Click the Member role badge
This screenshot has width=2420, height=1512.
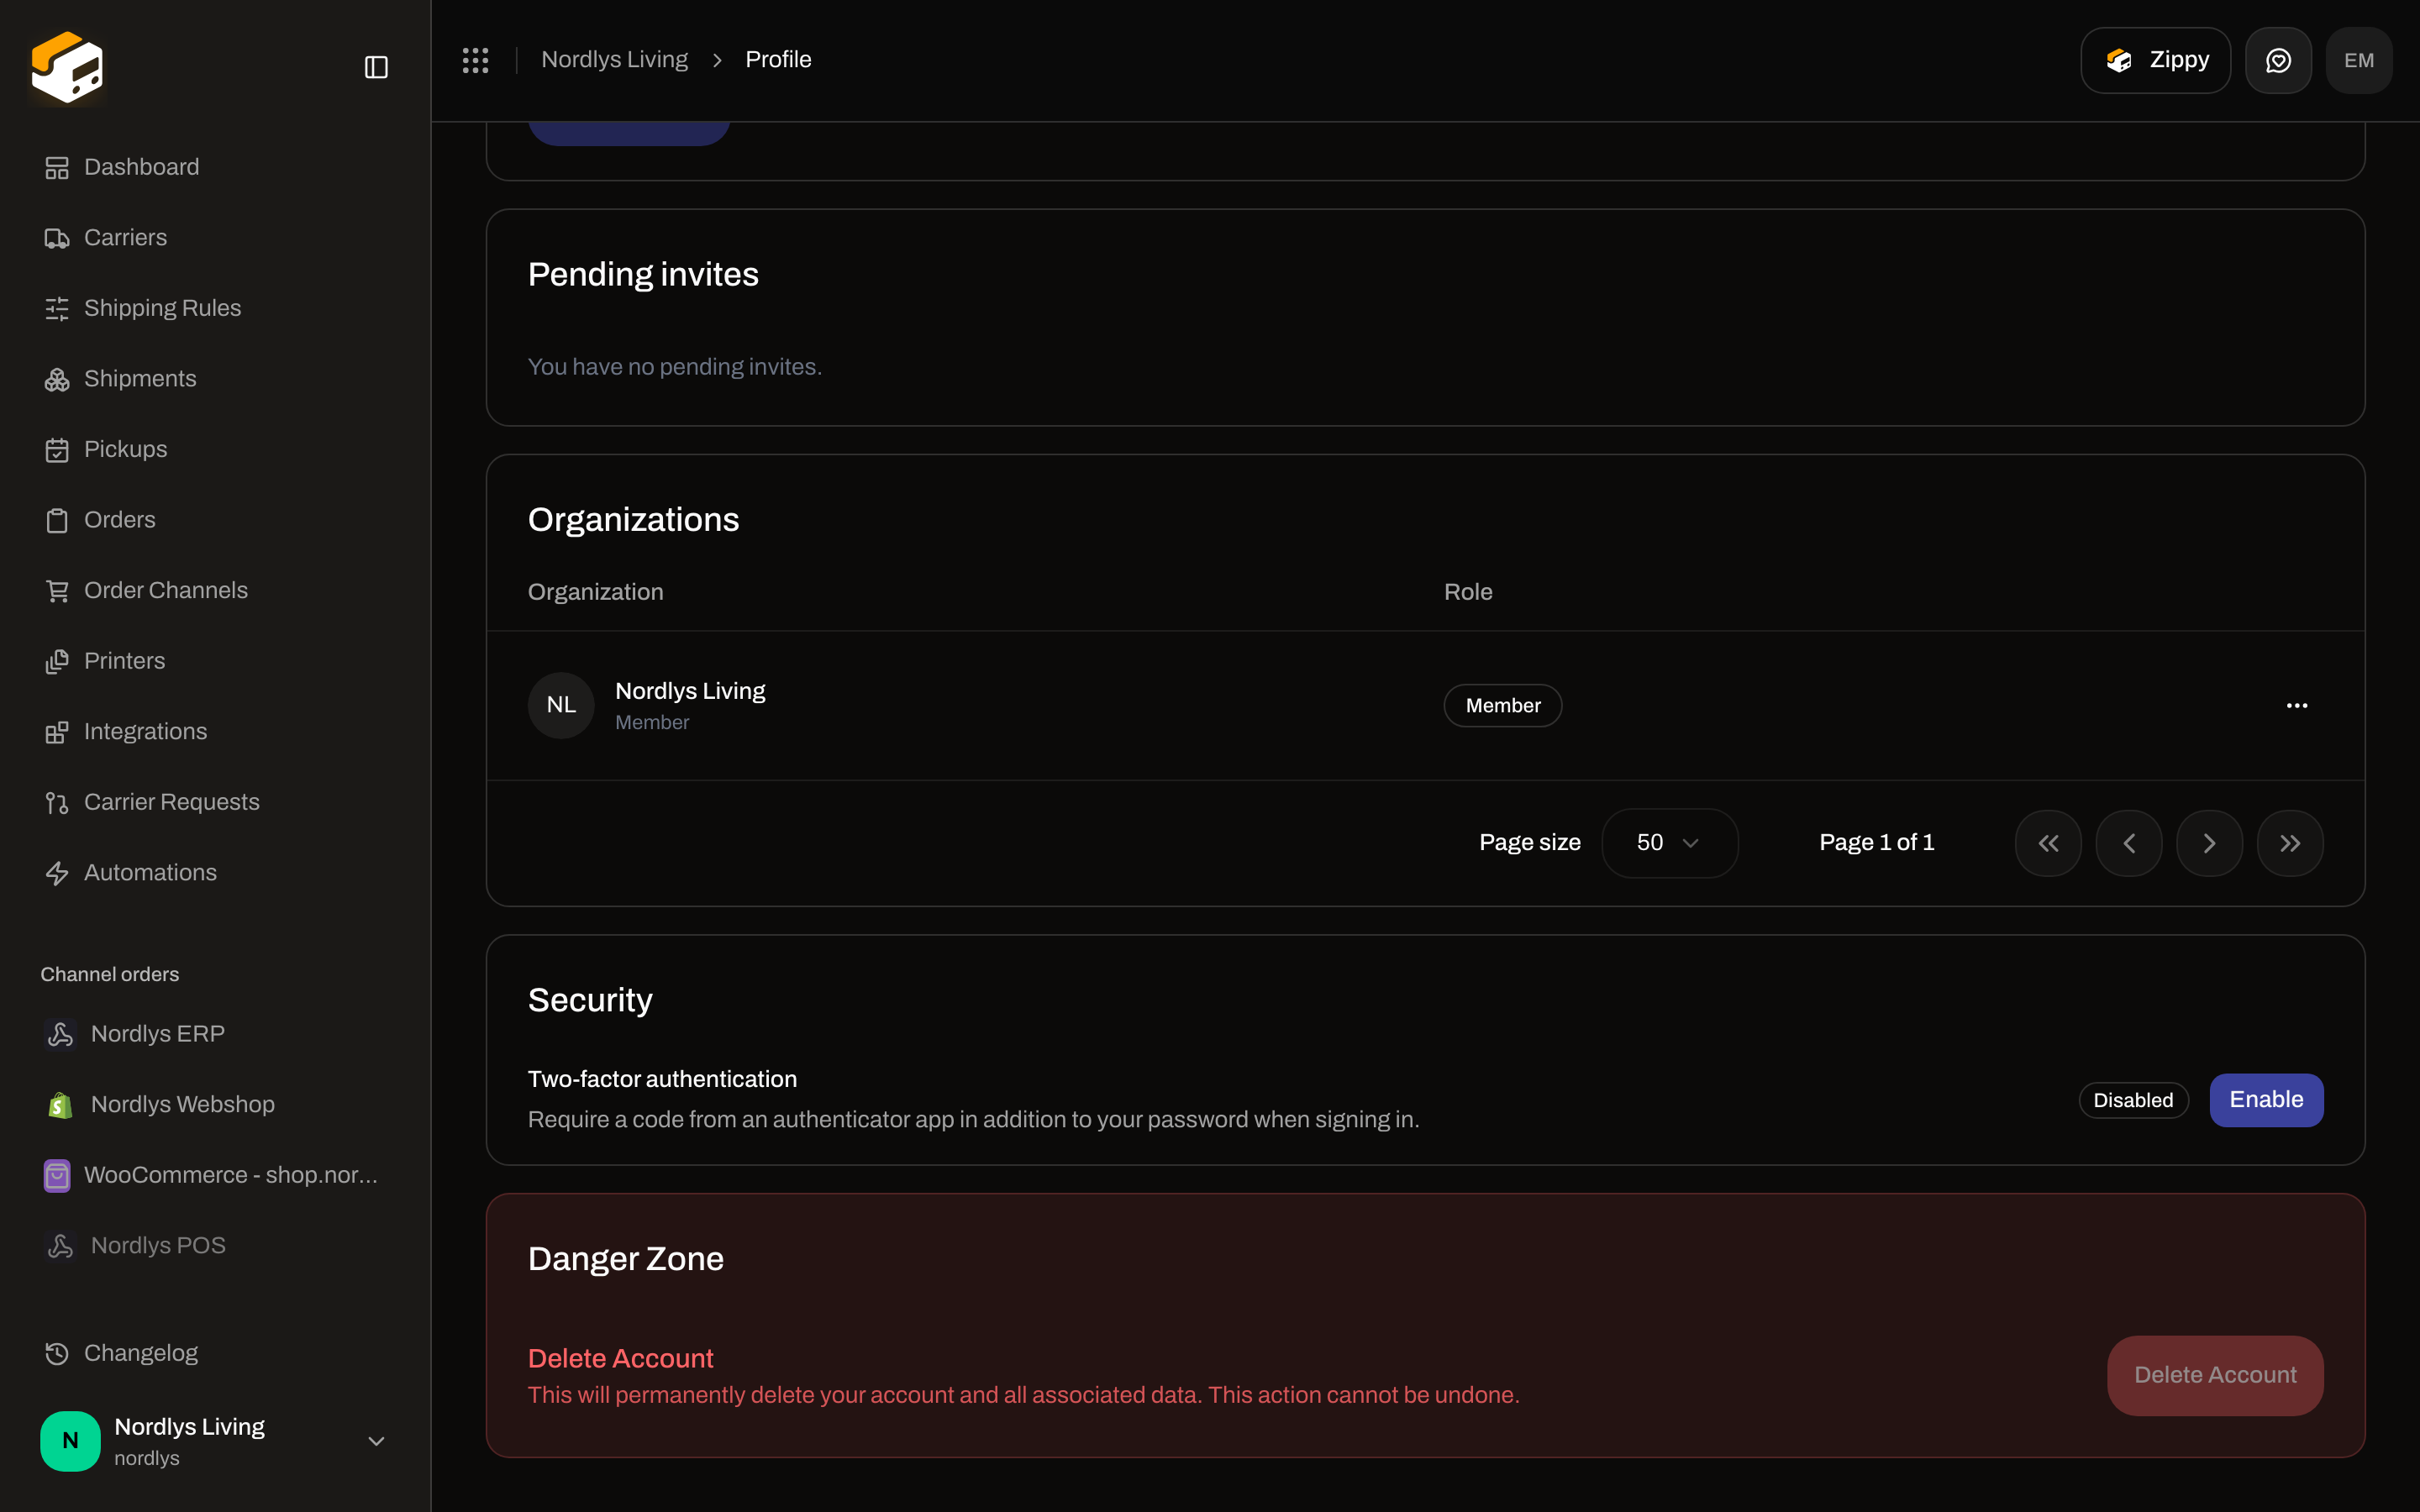[1503, 706]
